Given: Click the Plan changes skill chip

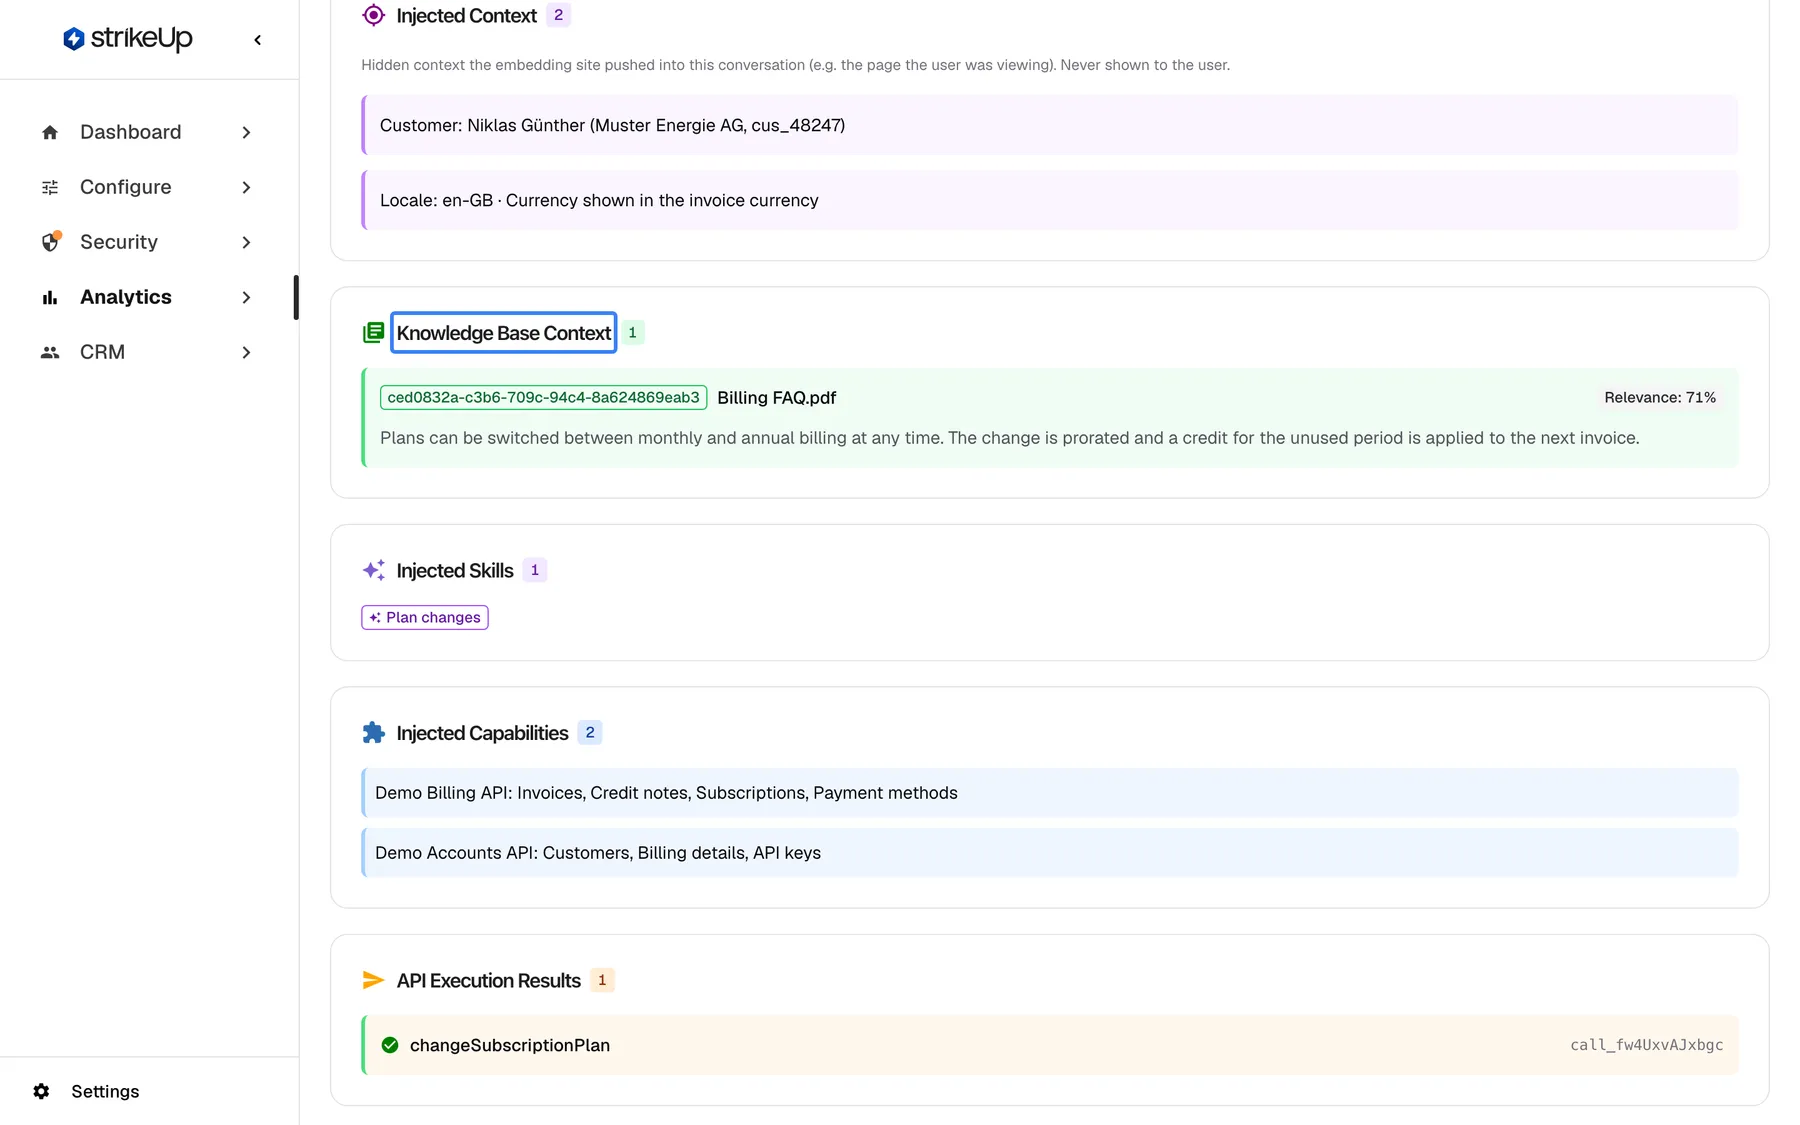Looking at the screenshot, I should [425, 617].
